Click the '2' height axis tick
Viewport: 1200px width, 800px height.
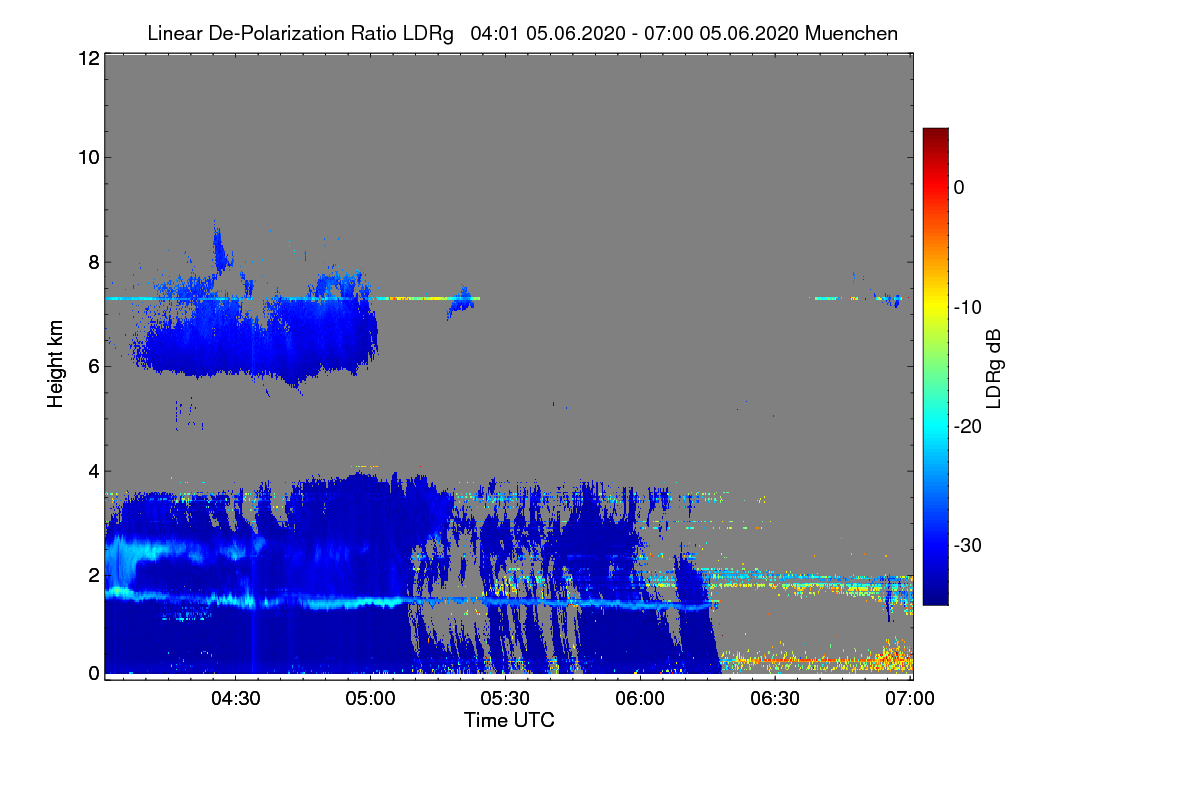pos(93,575)
